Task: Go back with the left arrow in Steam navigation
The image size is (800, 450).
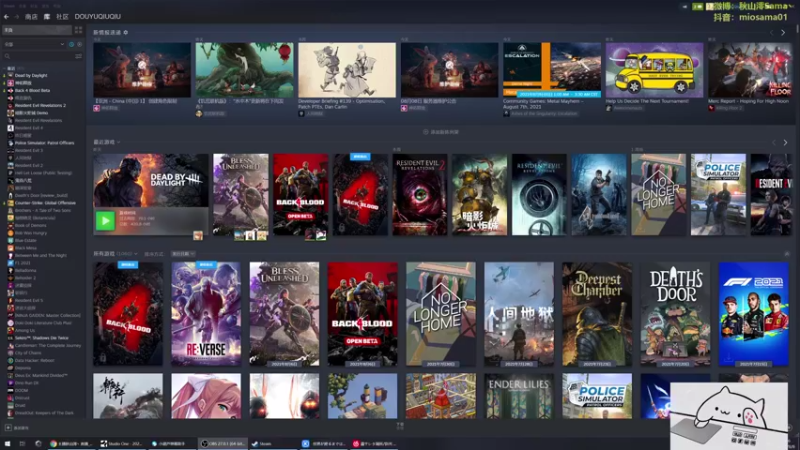Action: coord(7,17)
